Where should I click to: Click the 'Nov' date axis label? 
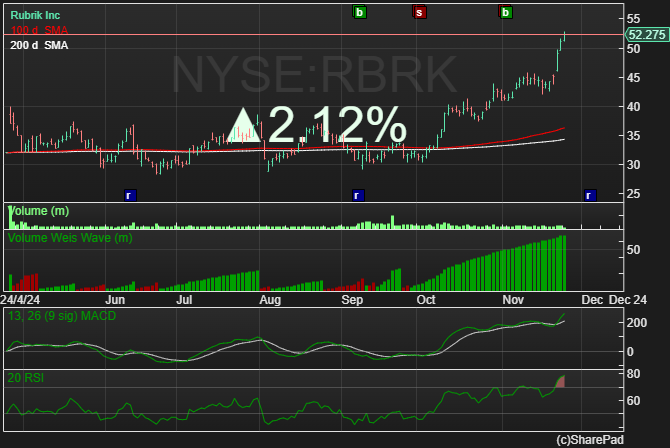[513, 300]
